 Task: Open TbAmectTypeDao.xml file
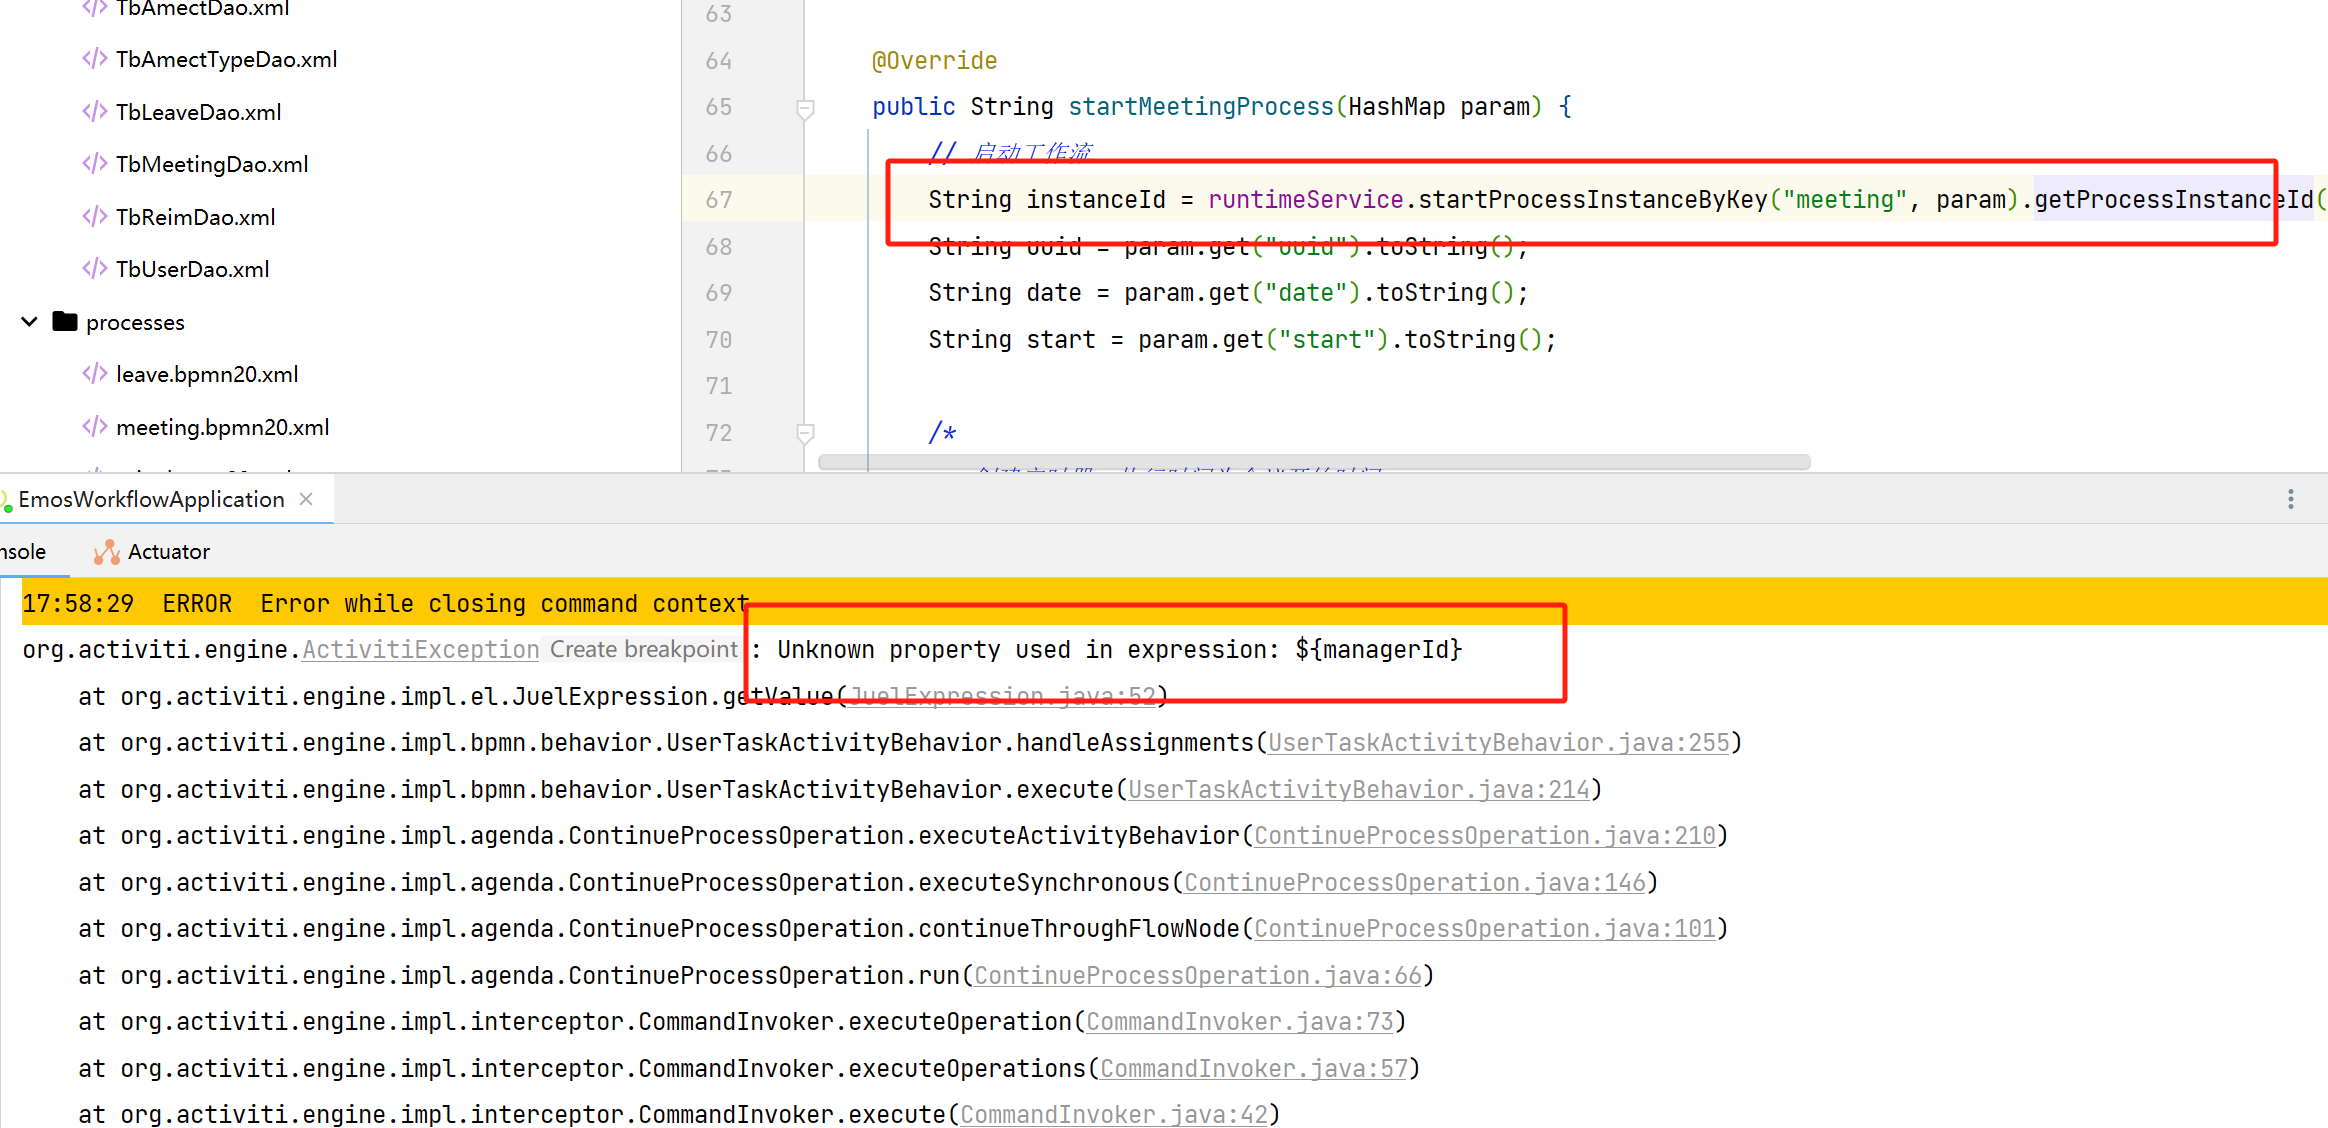coord(226,60)
